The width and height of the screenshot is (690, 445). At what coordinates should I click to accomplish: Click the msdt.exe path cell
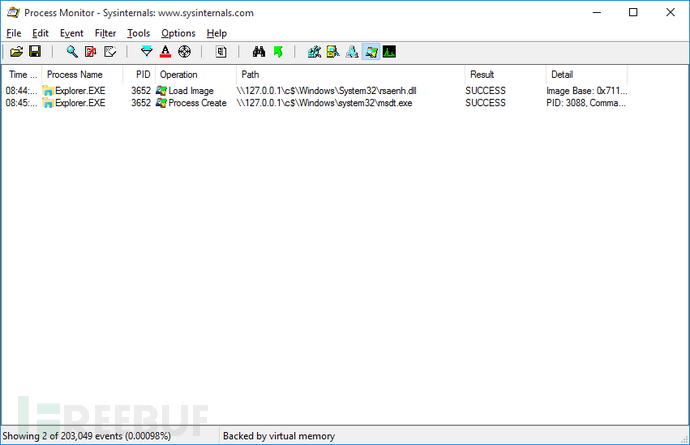(x=324, y=103)
